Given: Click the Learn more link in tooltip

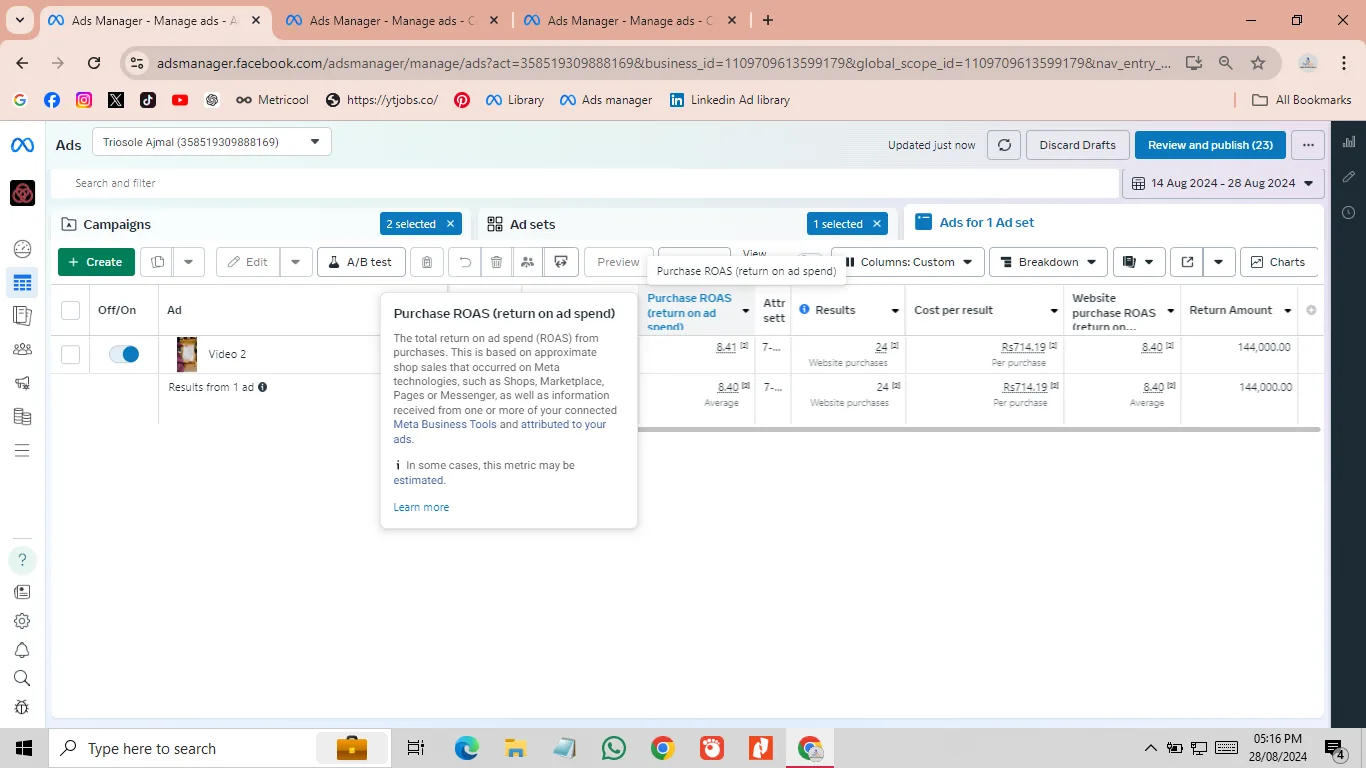Looking at the screenshot, I should pyautogui.click(x=421, y=507).
